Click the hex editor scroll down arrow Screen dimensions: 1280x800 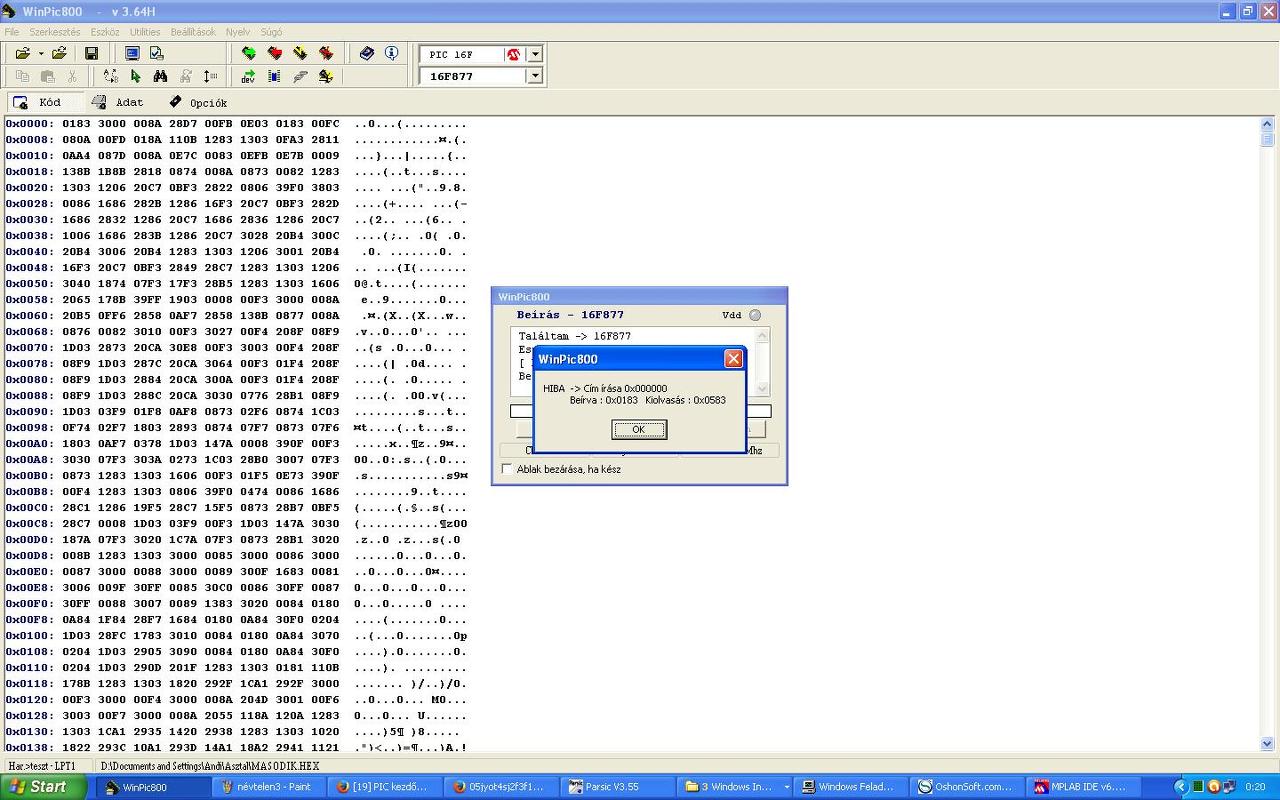pyautogui.click(x=1267, y=743)
